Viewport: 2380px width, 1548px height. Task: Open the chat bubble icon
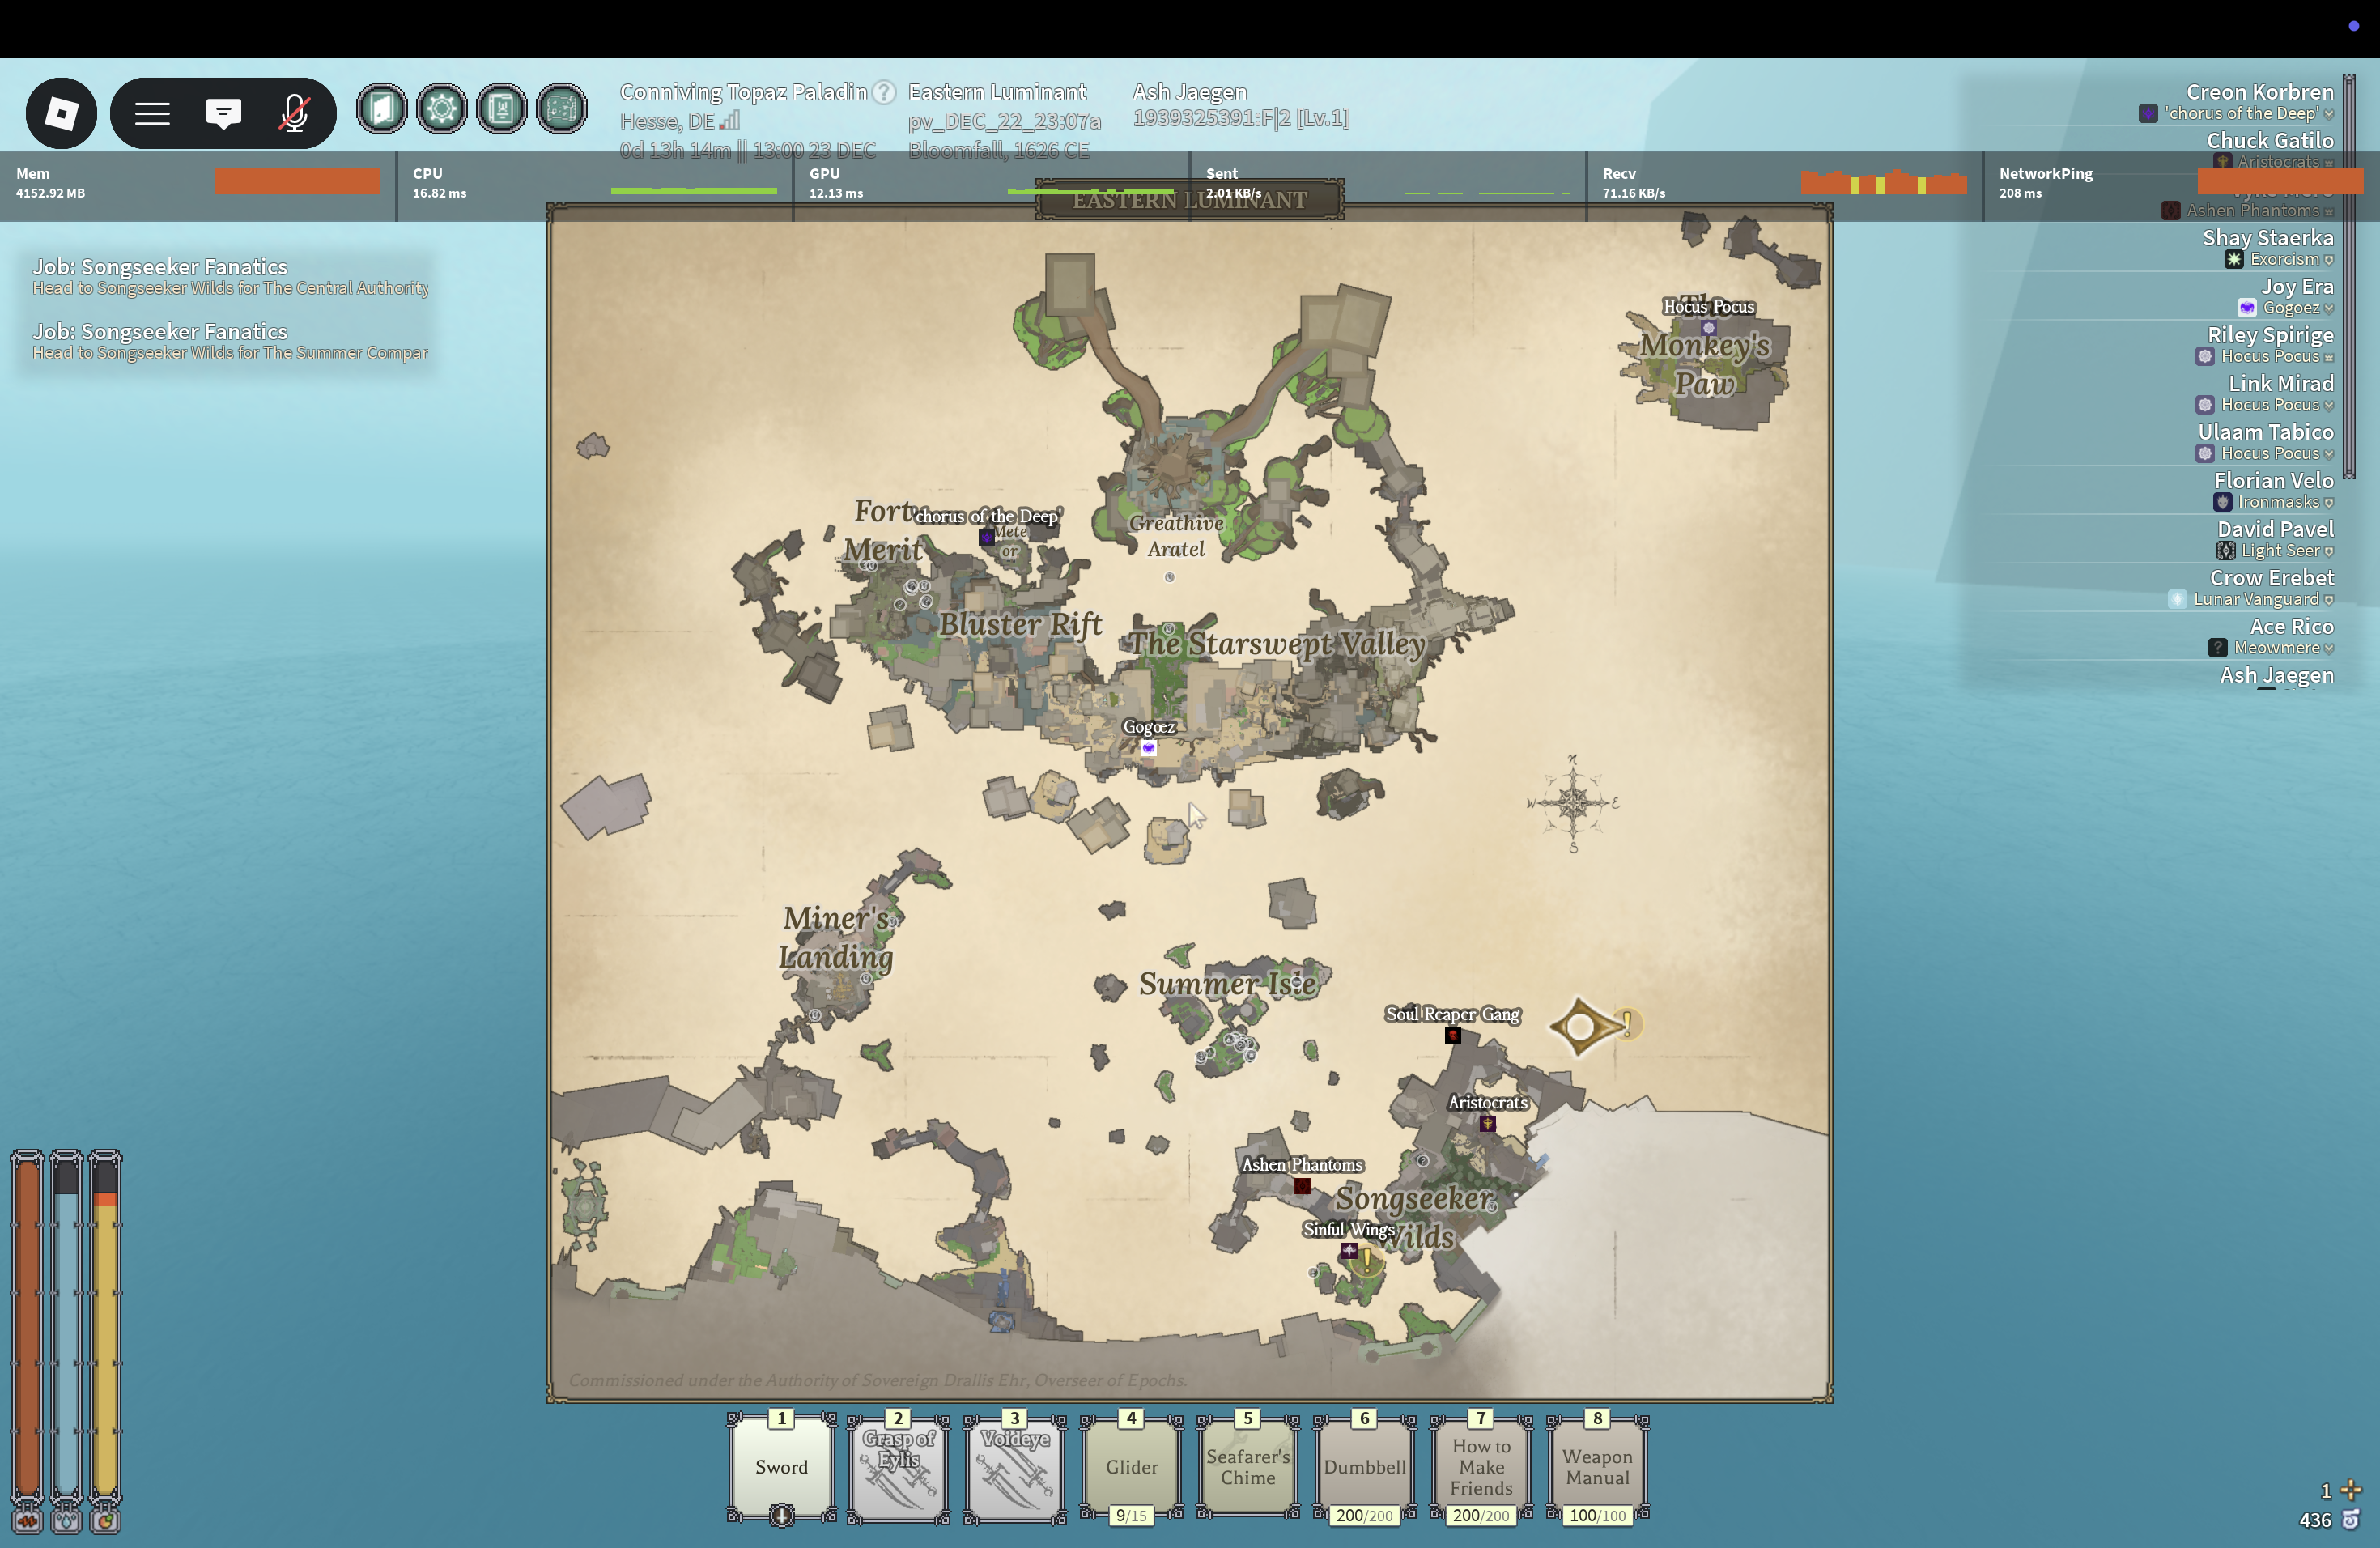pos(223,113)
